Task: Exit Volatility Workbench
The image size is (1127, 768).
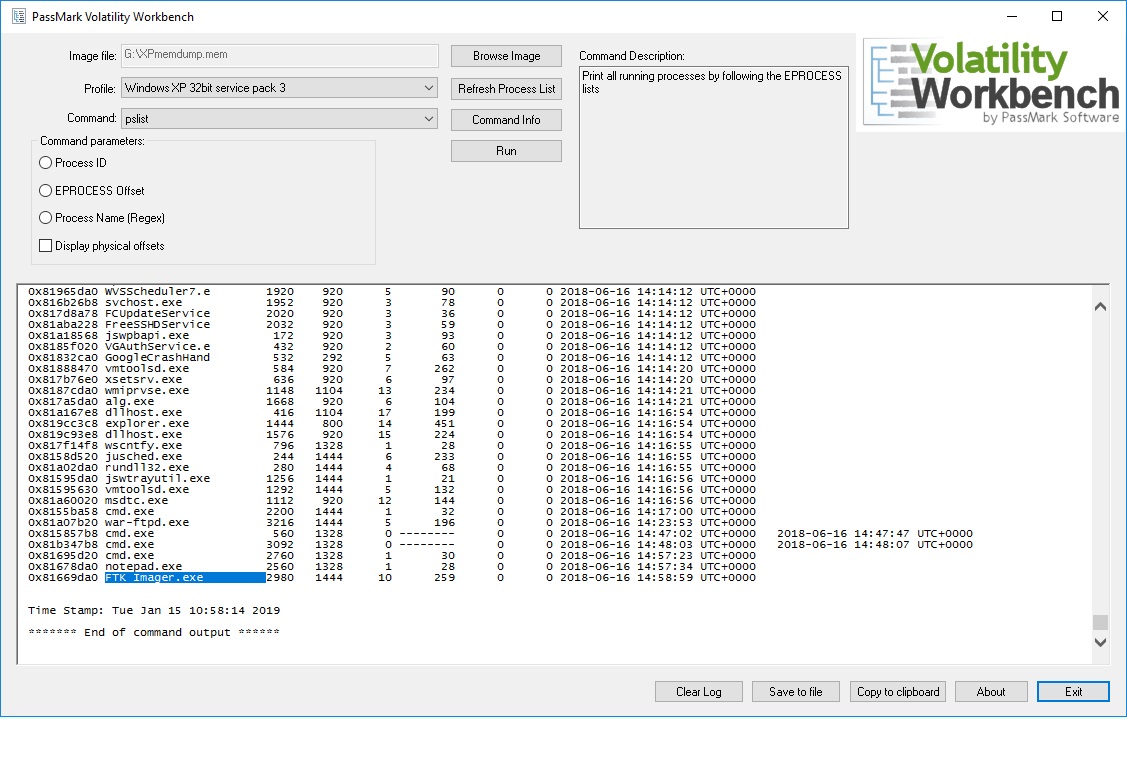Action: (x=1073, y=691)
